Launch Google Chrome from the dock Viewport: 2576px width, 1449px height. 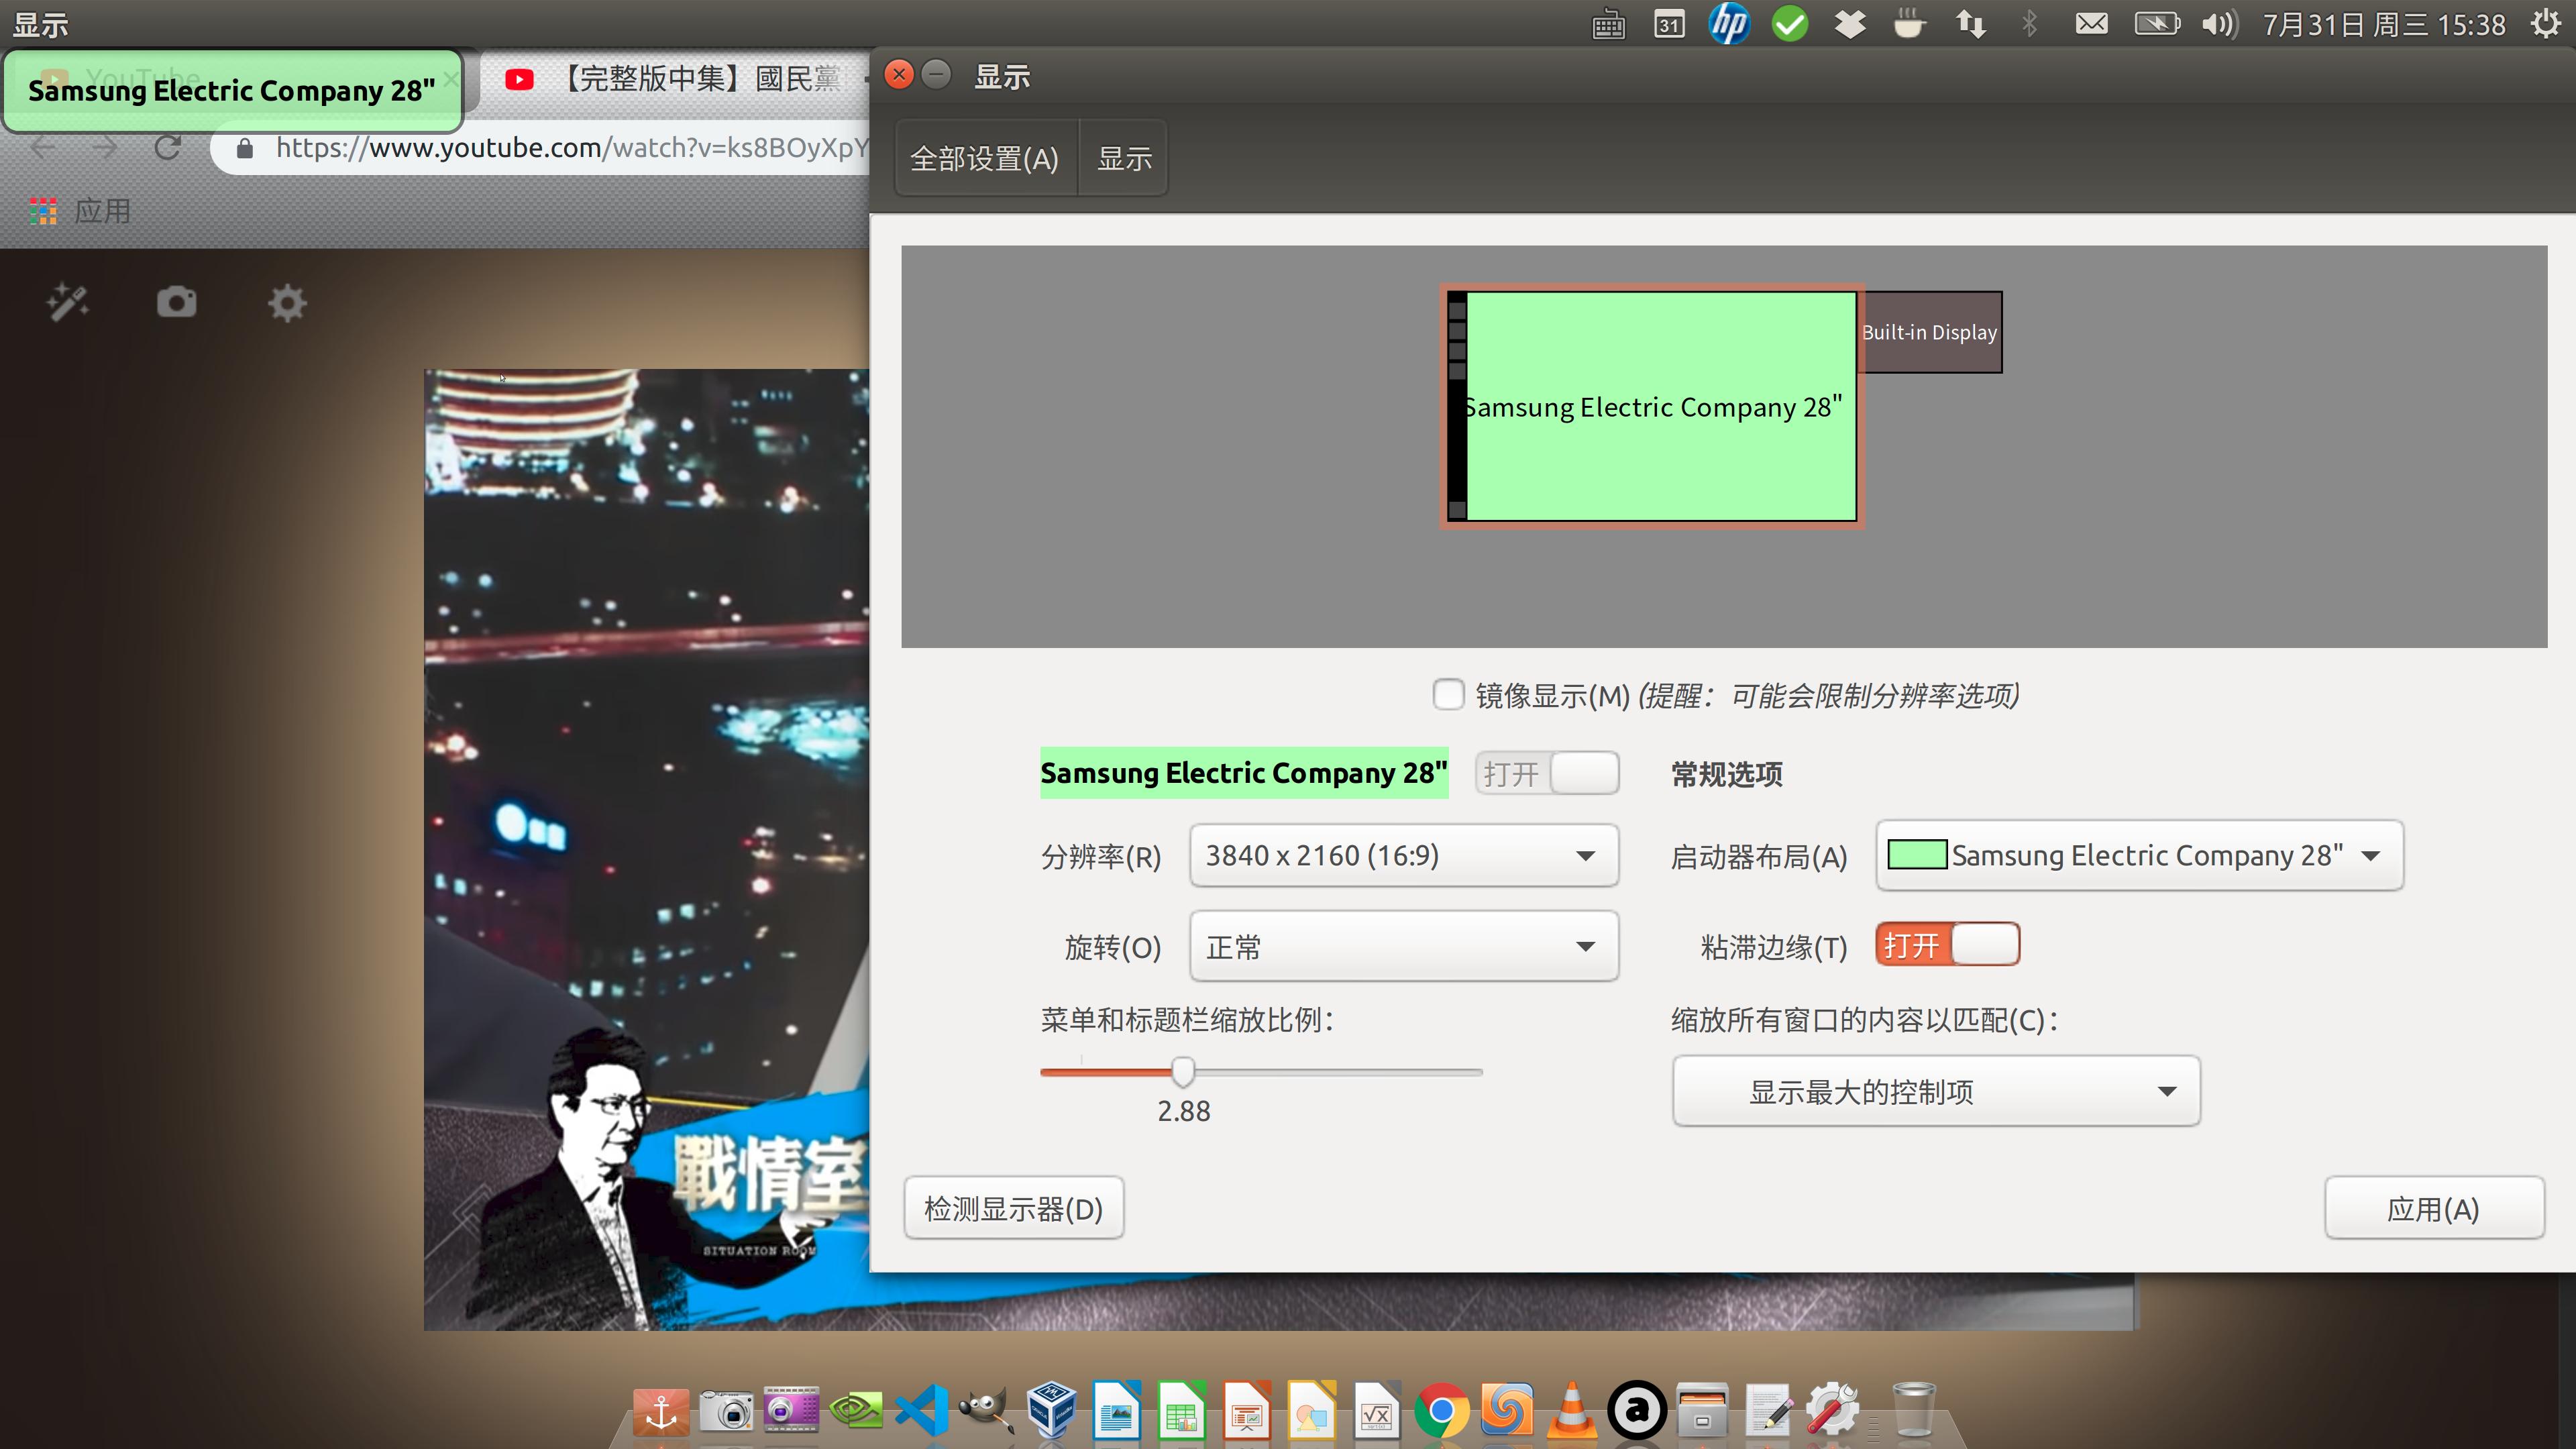coord(1442,1411)
